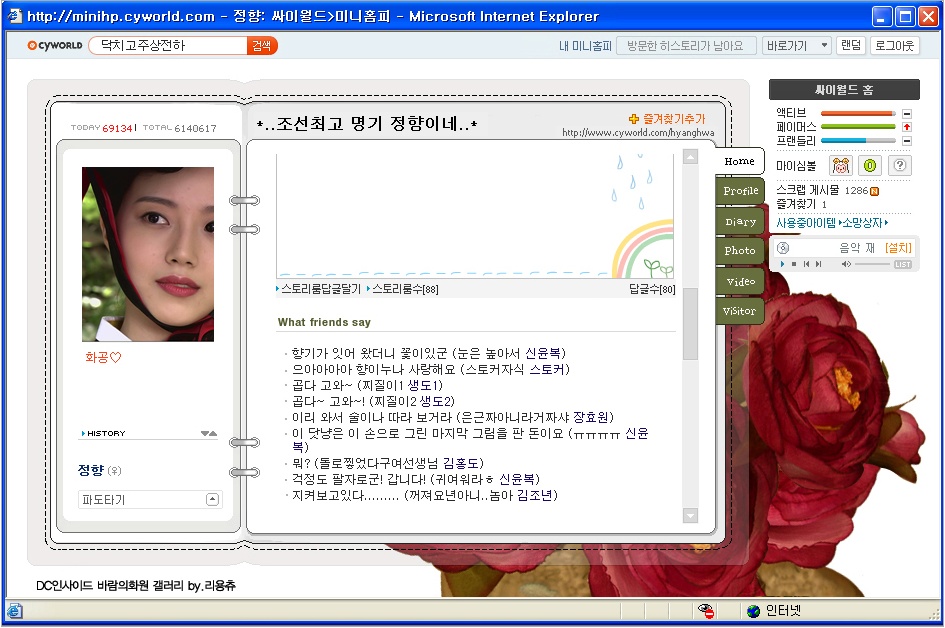Viewport: 945px width, 628px height.
Task: Click the content scrollbar down arrow
Action: 691,515
